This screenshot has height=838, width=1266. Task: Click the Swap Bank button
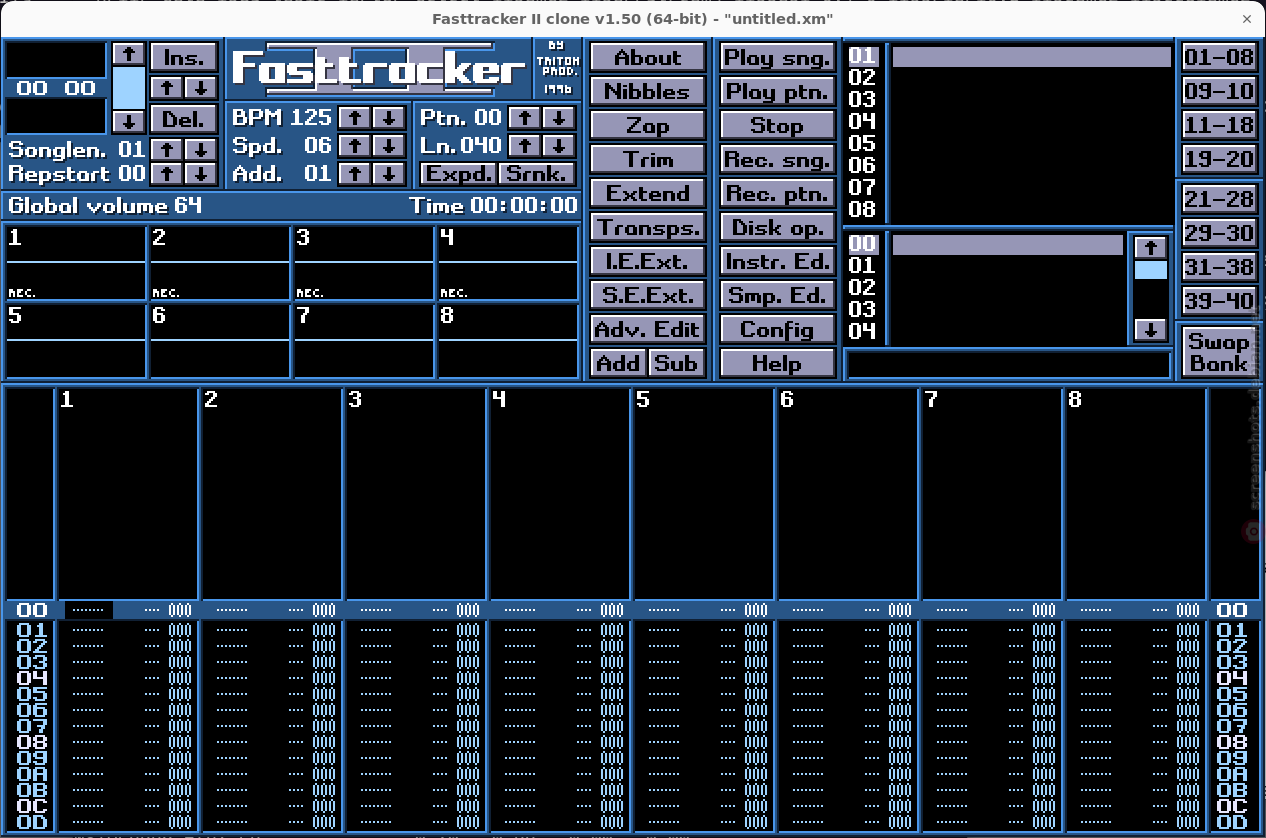(x=1218, y=352)
